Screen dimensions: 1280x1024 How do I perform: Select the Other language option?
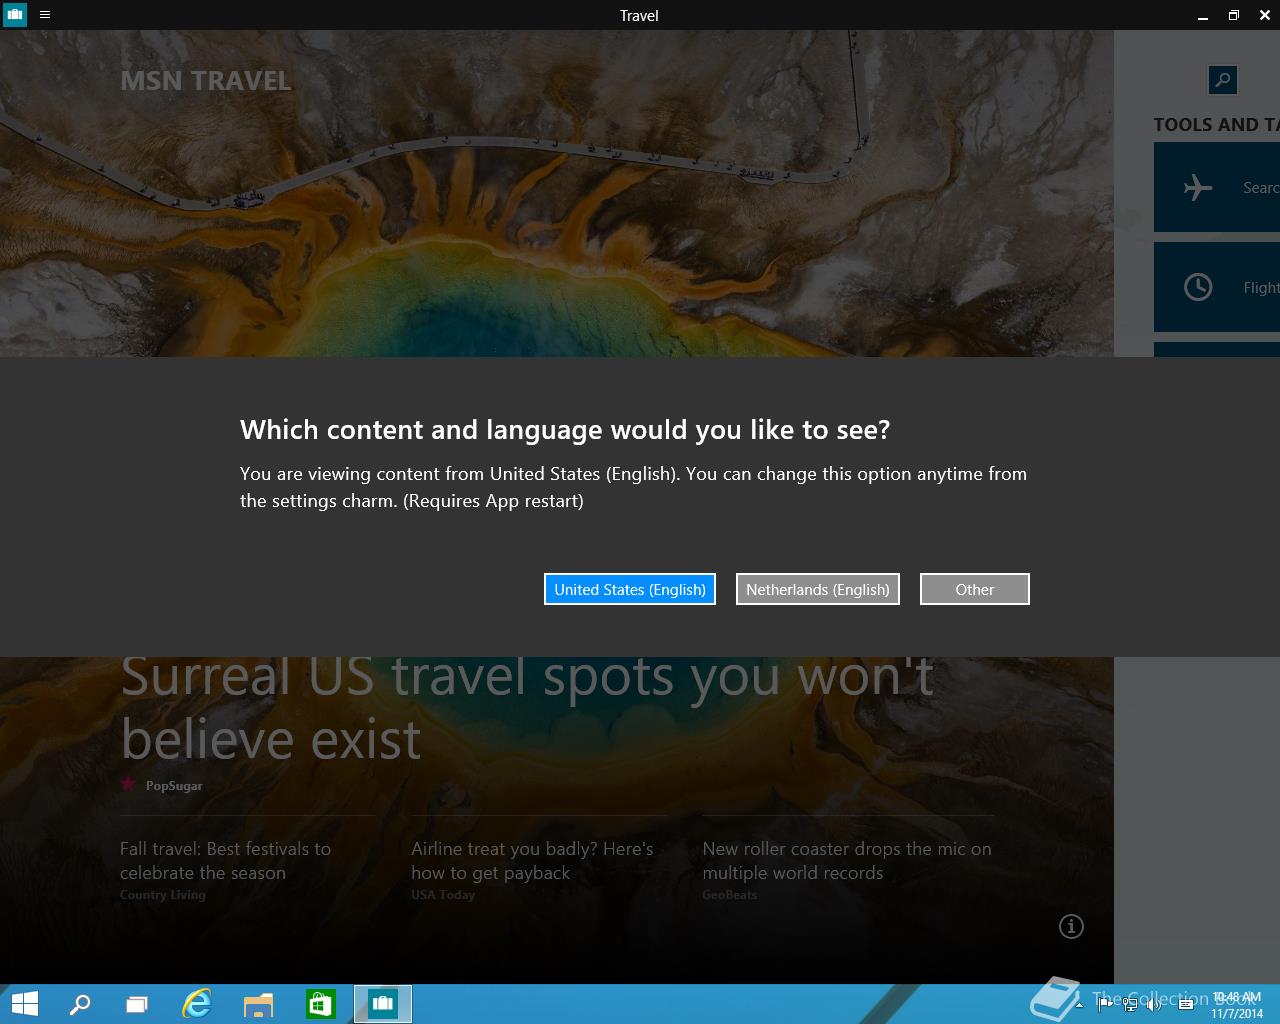975,589
